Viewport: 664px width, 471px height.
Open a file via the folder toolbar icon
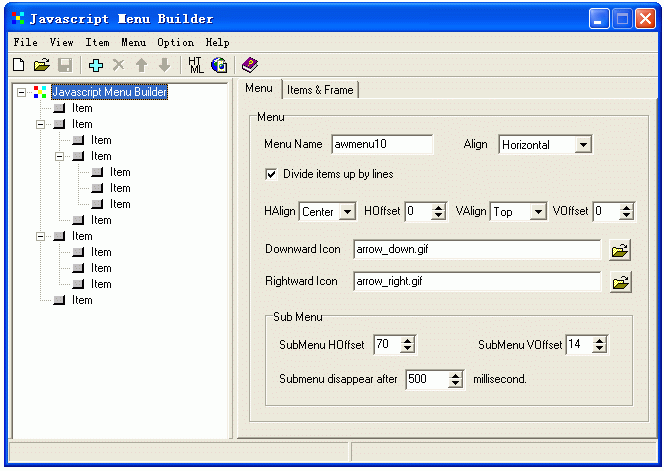click(42, 65)
